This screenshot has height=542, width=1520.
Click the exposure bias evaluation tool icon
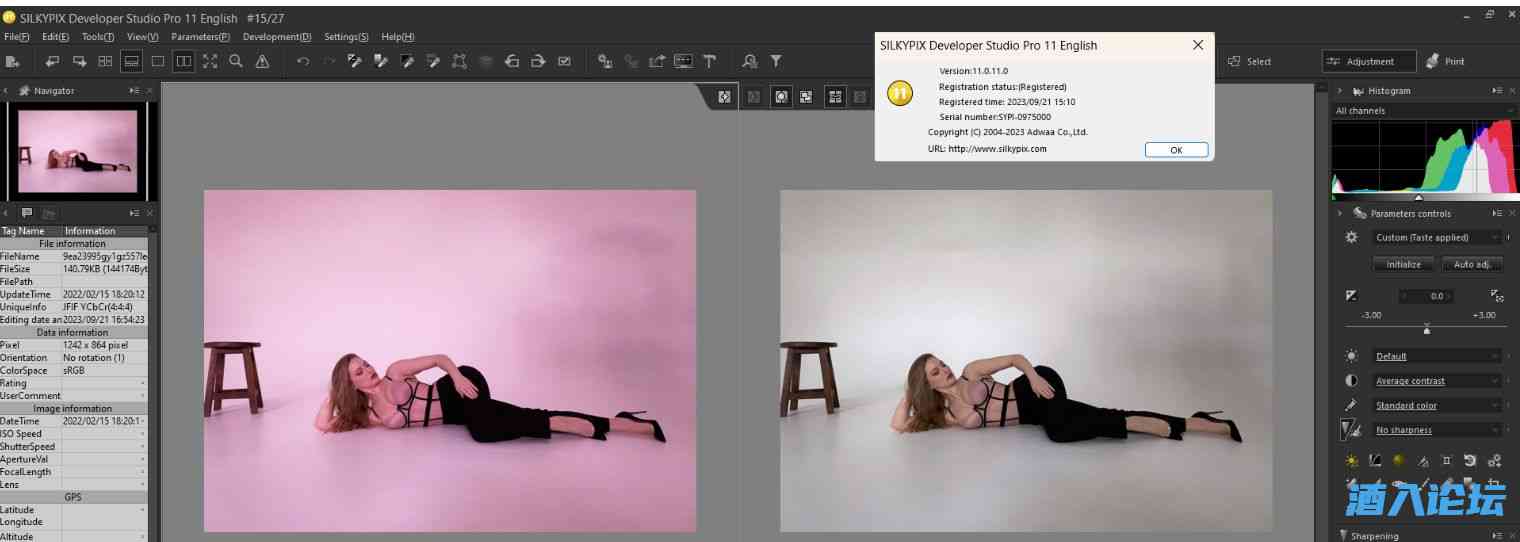click(1497, 296)
